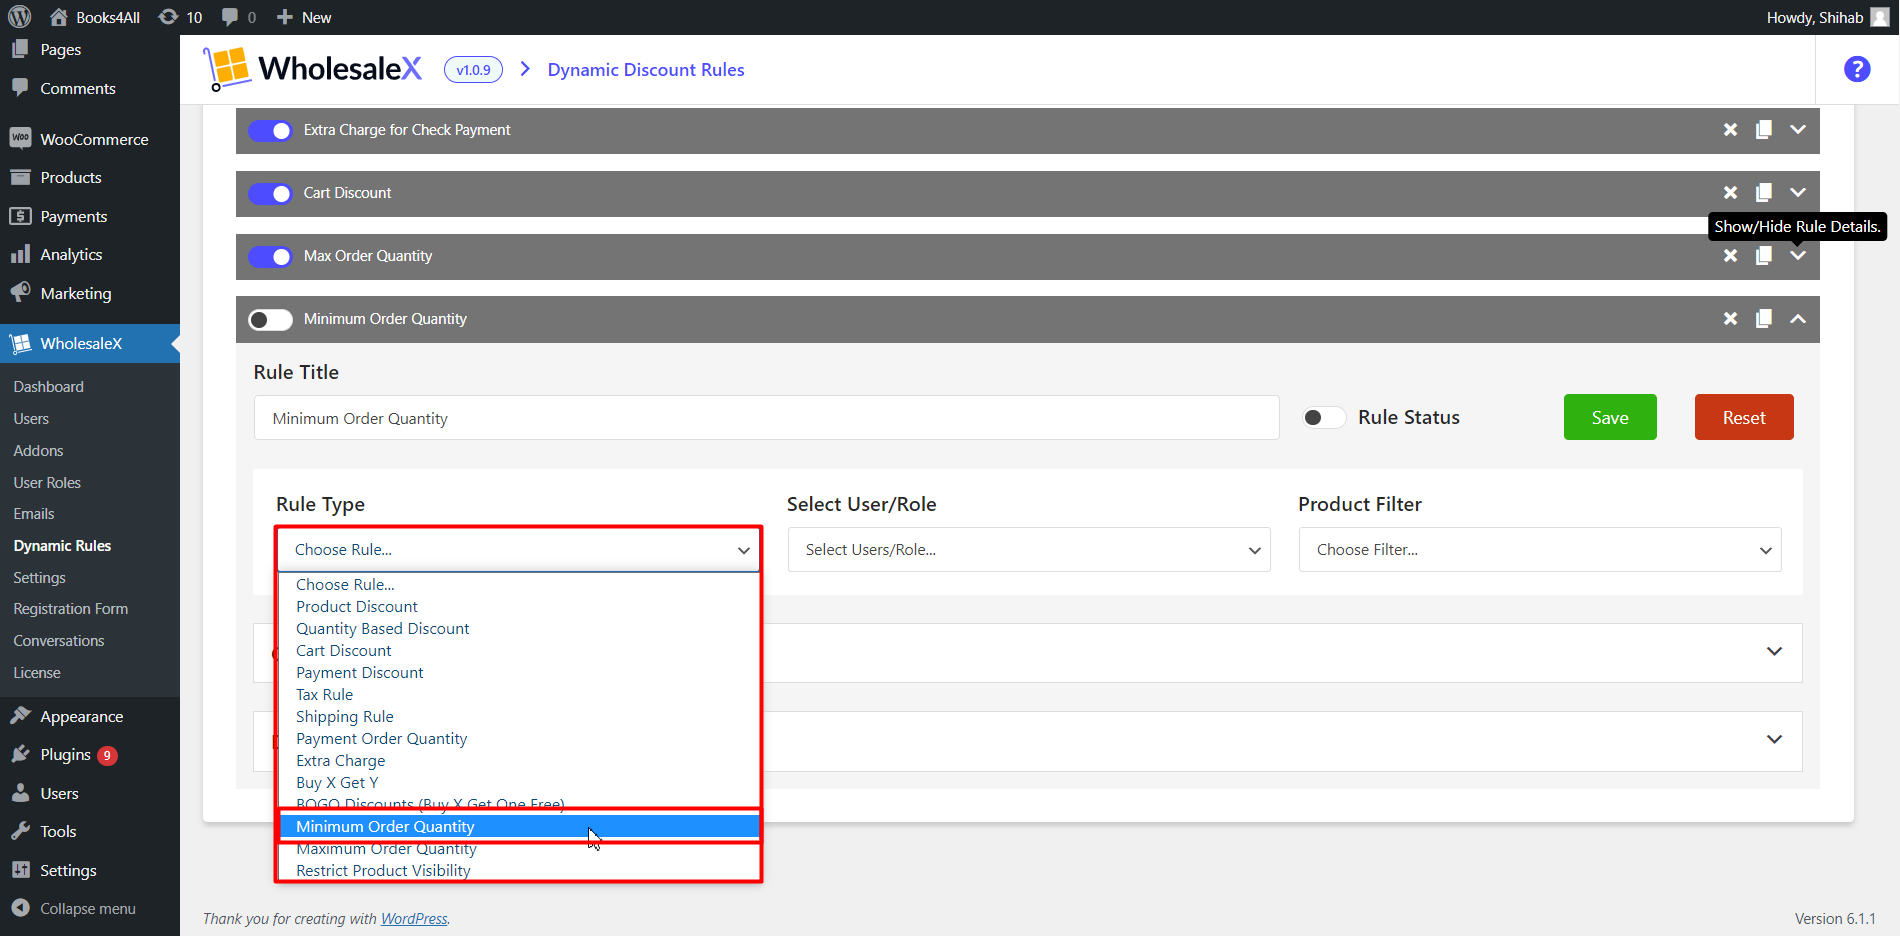Open the Appearance sidebar menu
This screenshot has height=936, width=1900.
point(90,716)
